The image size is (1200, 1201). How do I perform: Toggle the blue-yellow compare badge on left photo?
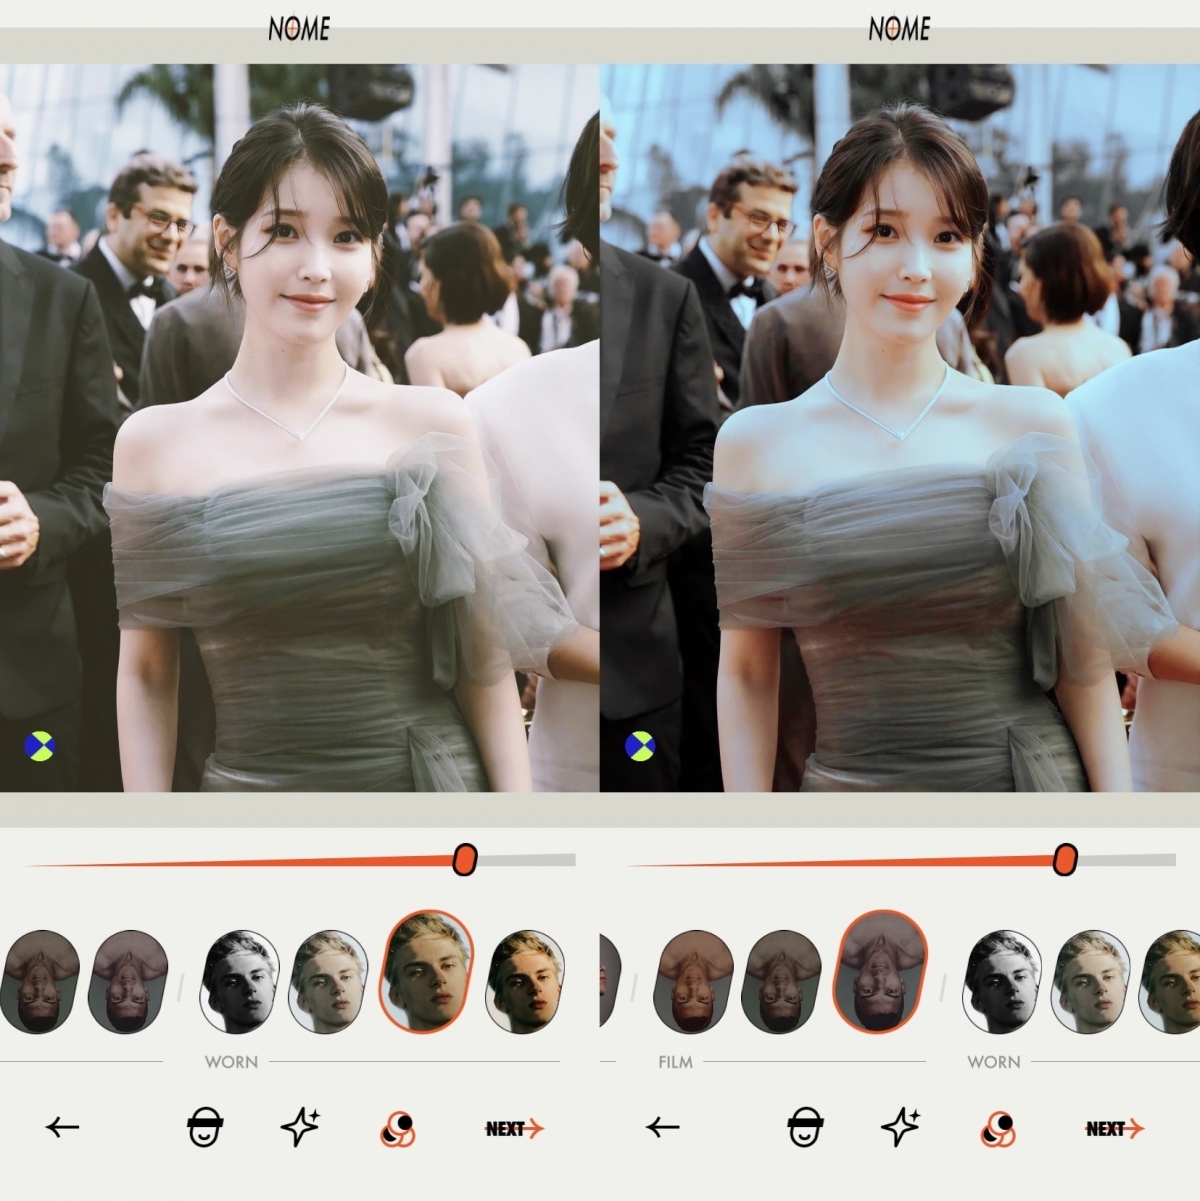39,745
